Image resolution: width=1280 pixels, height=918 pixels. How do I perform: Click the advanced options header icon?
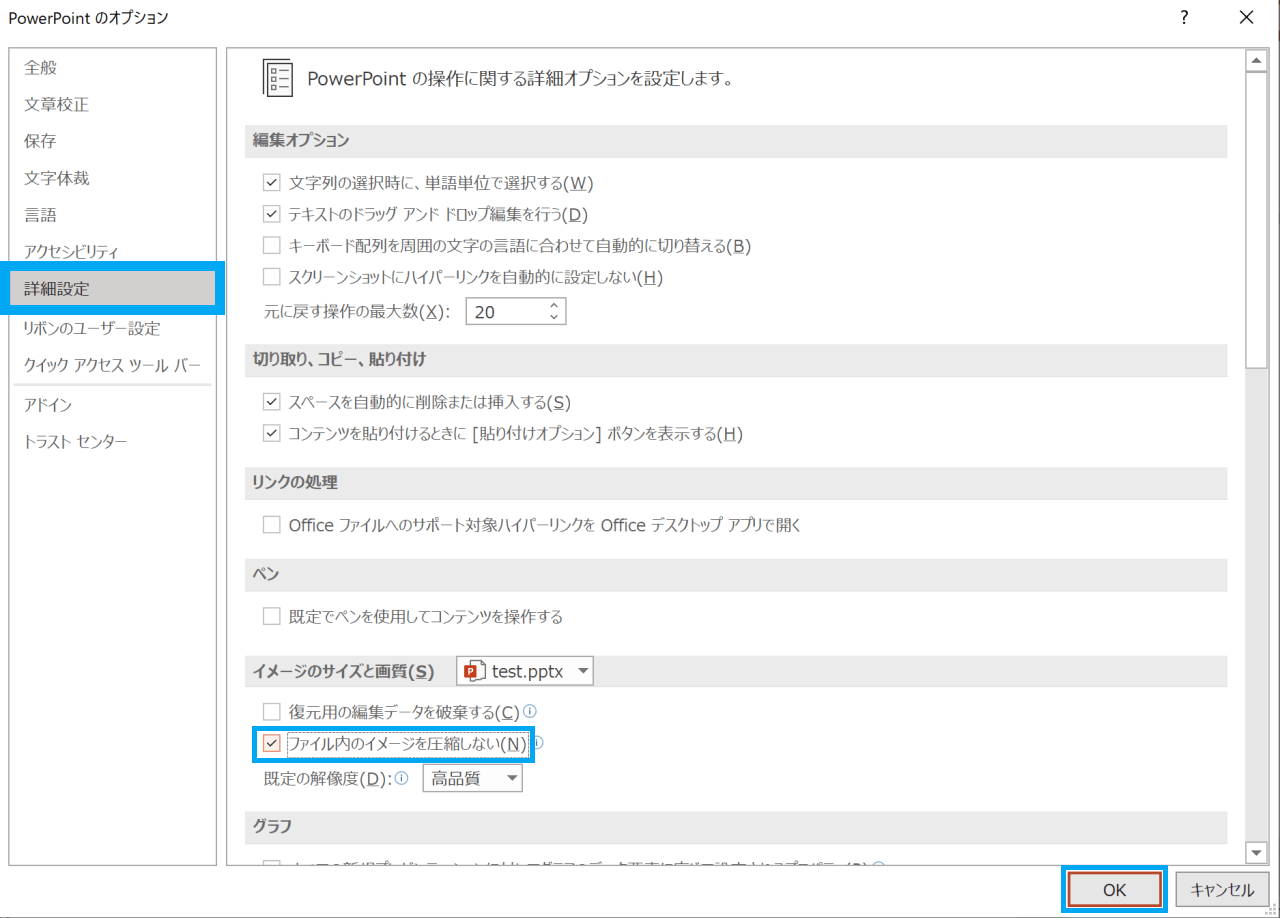(277, 77)
